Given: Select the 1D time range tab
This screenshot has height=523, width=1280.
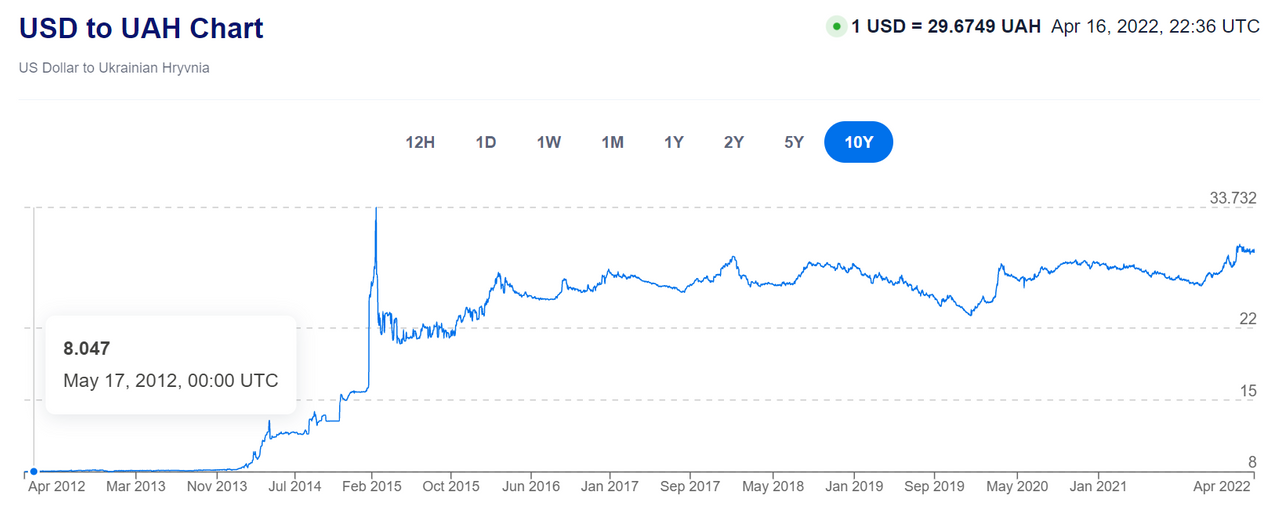Looking at the screenshot, I should [486, 142].
